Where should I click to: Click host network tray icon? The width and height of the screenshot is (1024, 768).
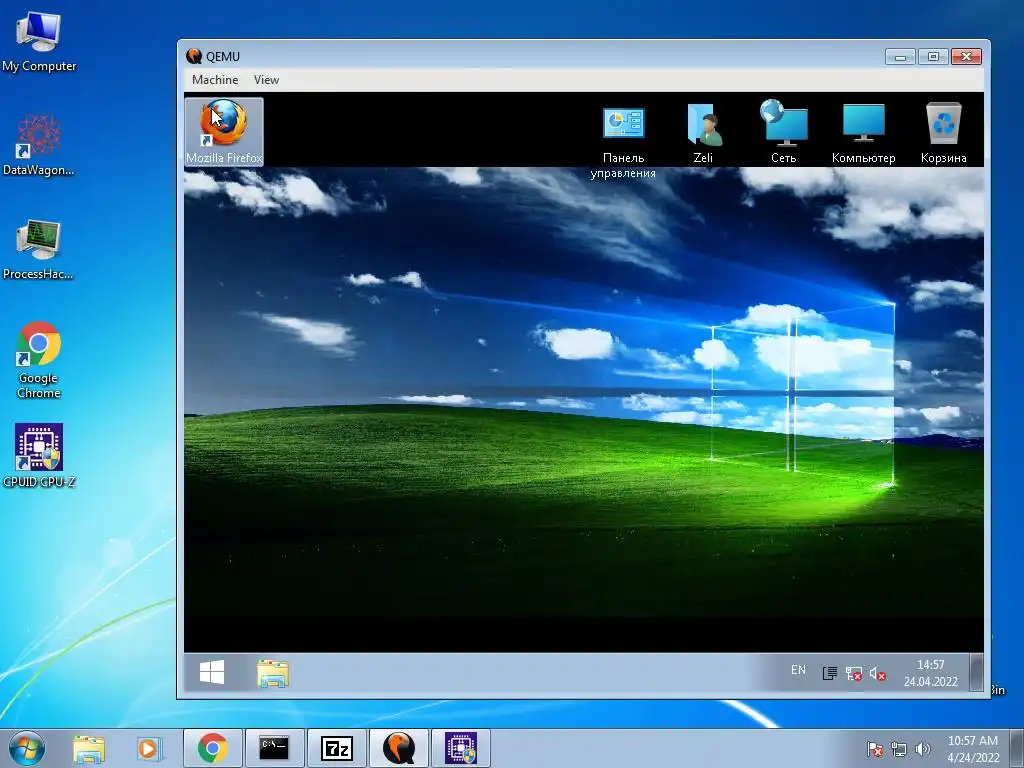(x=899, y=749)
